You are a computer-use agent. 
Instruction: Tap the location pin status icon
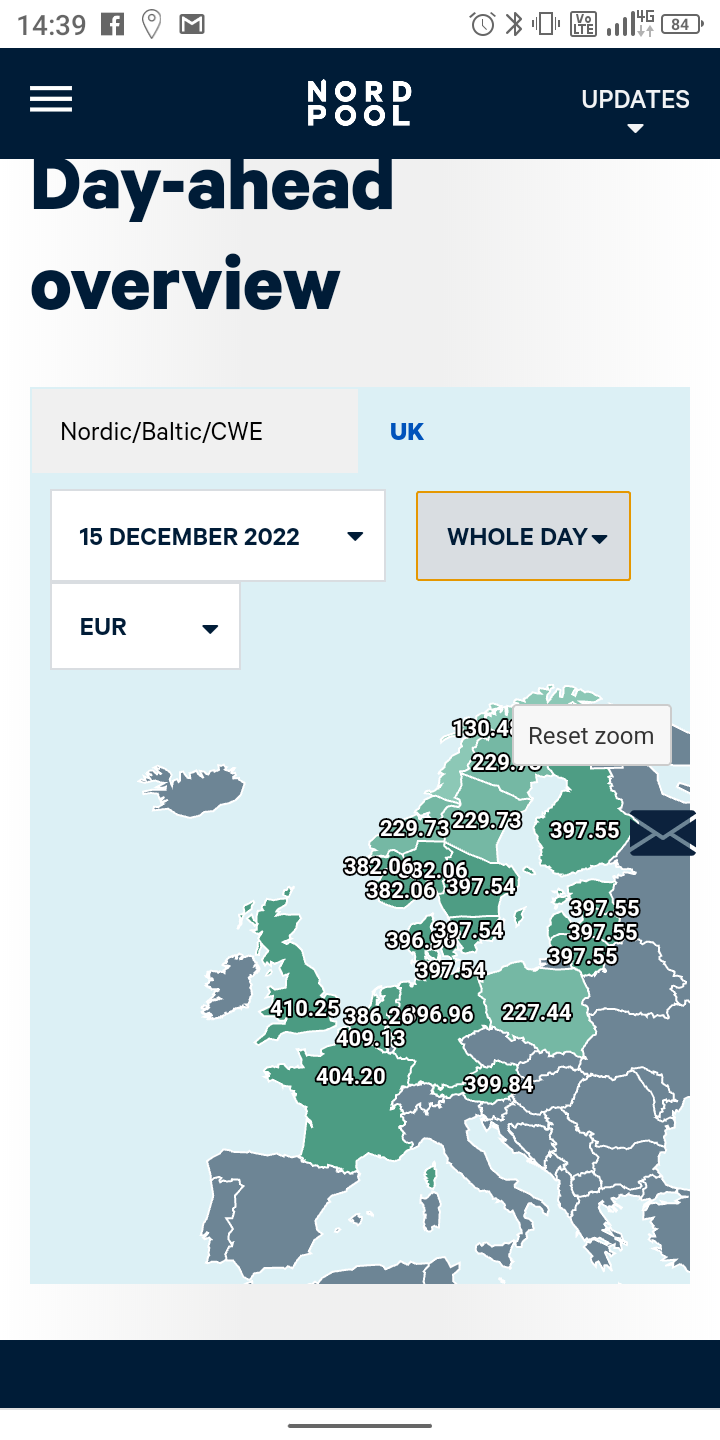151,24
